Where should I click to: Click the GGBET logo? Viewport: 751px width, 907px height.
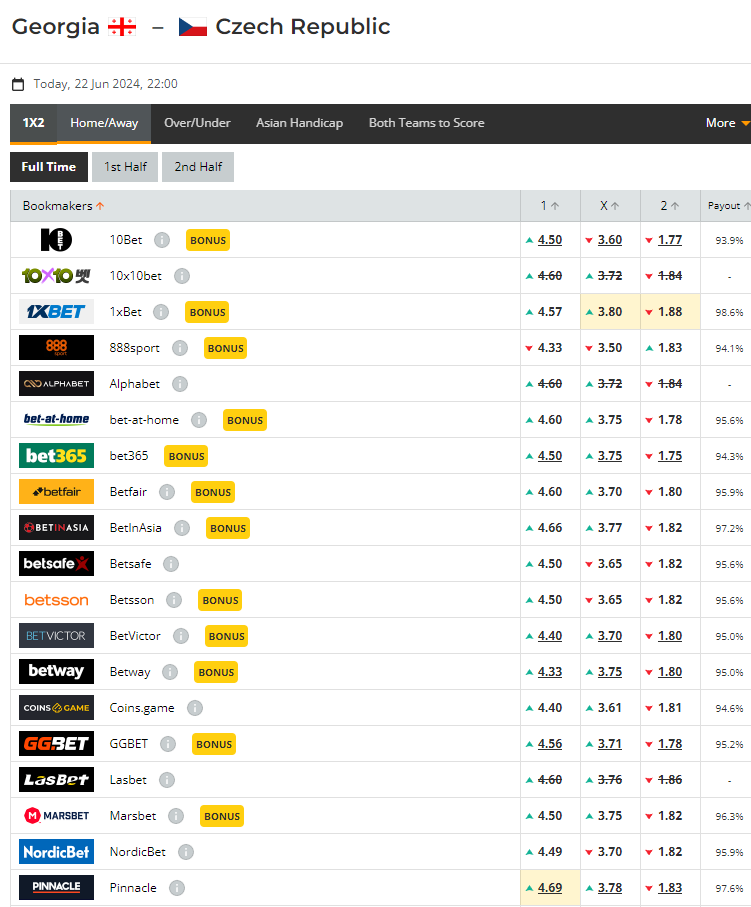click(x=56, y=744)
